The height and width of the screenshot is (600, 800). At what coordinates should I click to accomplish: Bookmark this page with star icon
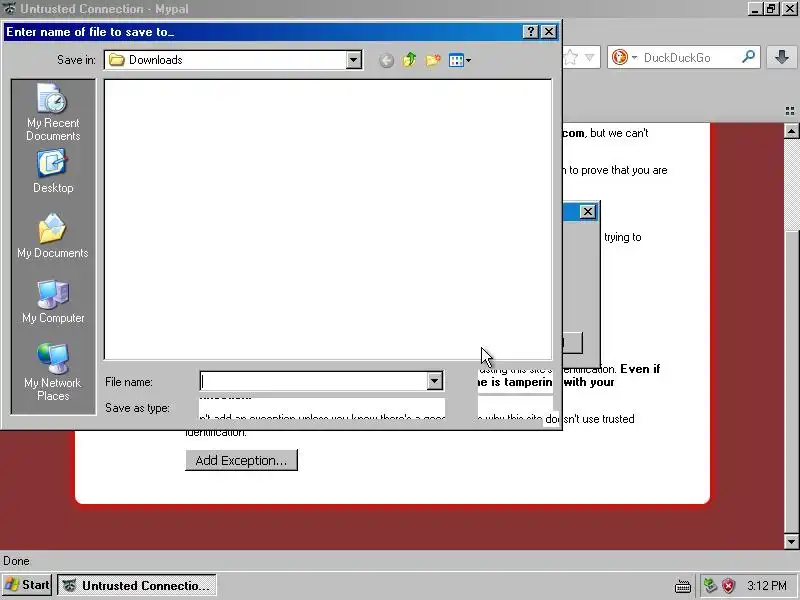pyautogui.click(x=571, y=58)
